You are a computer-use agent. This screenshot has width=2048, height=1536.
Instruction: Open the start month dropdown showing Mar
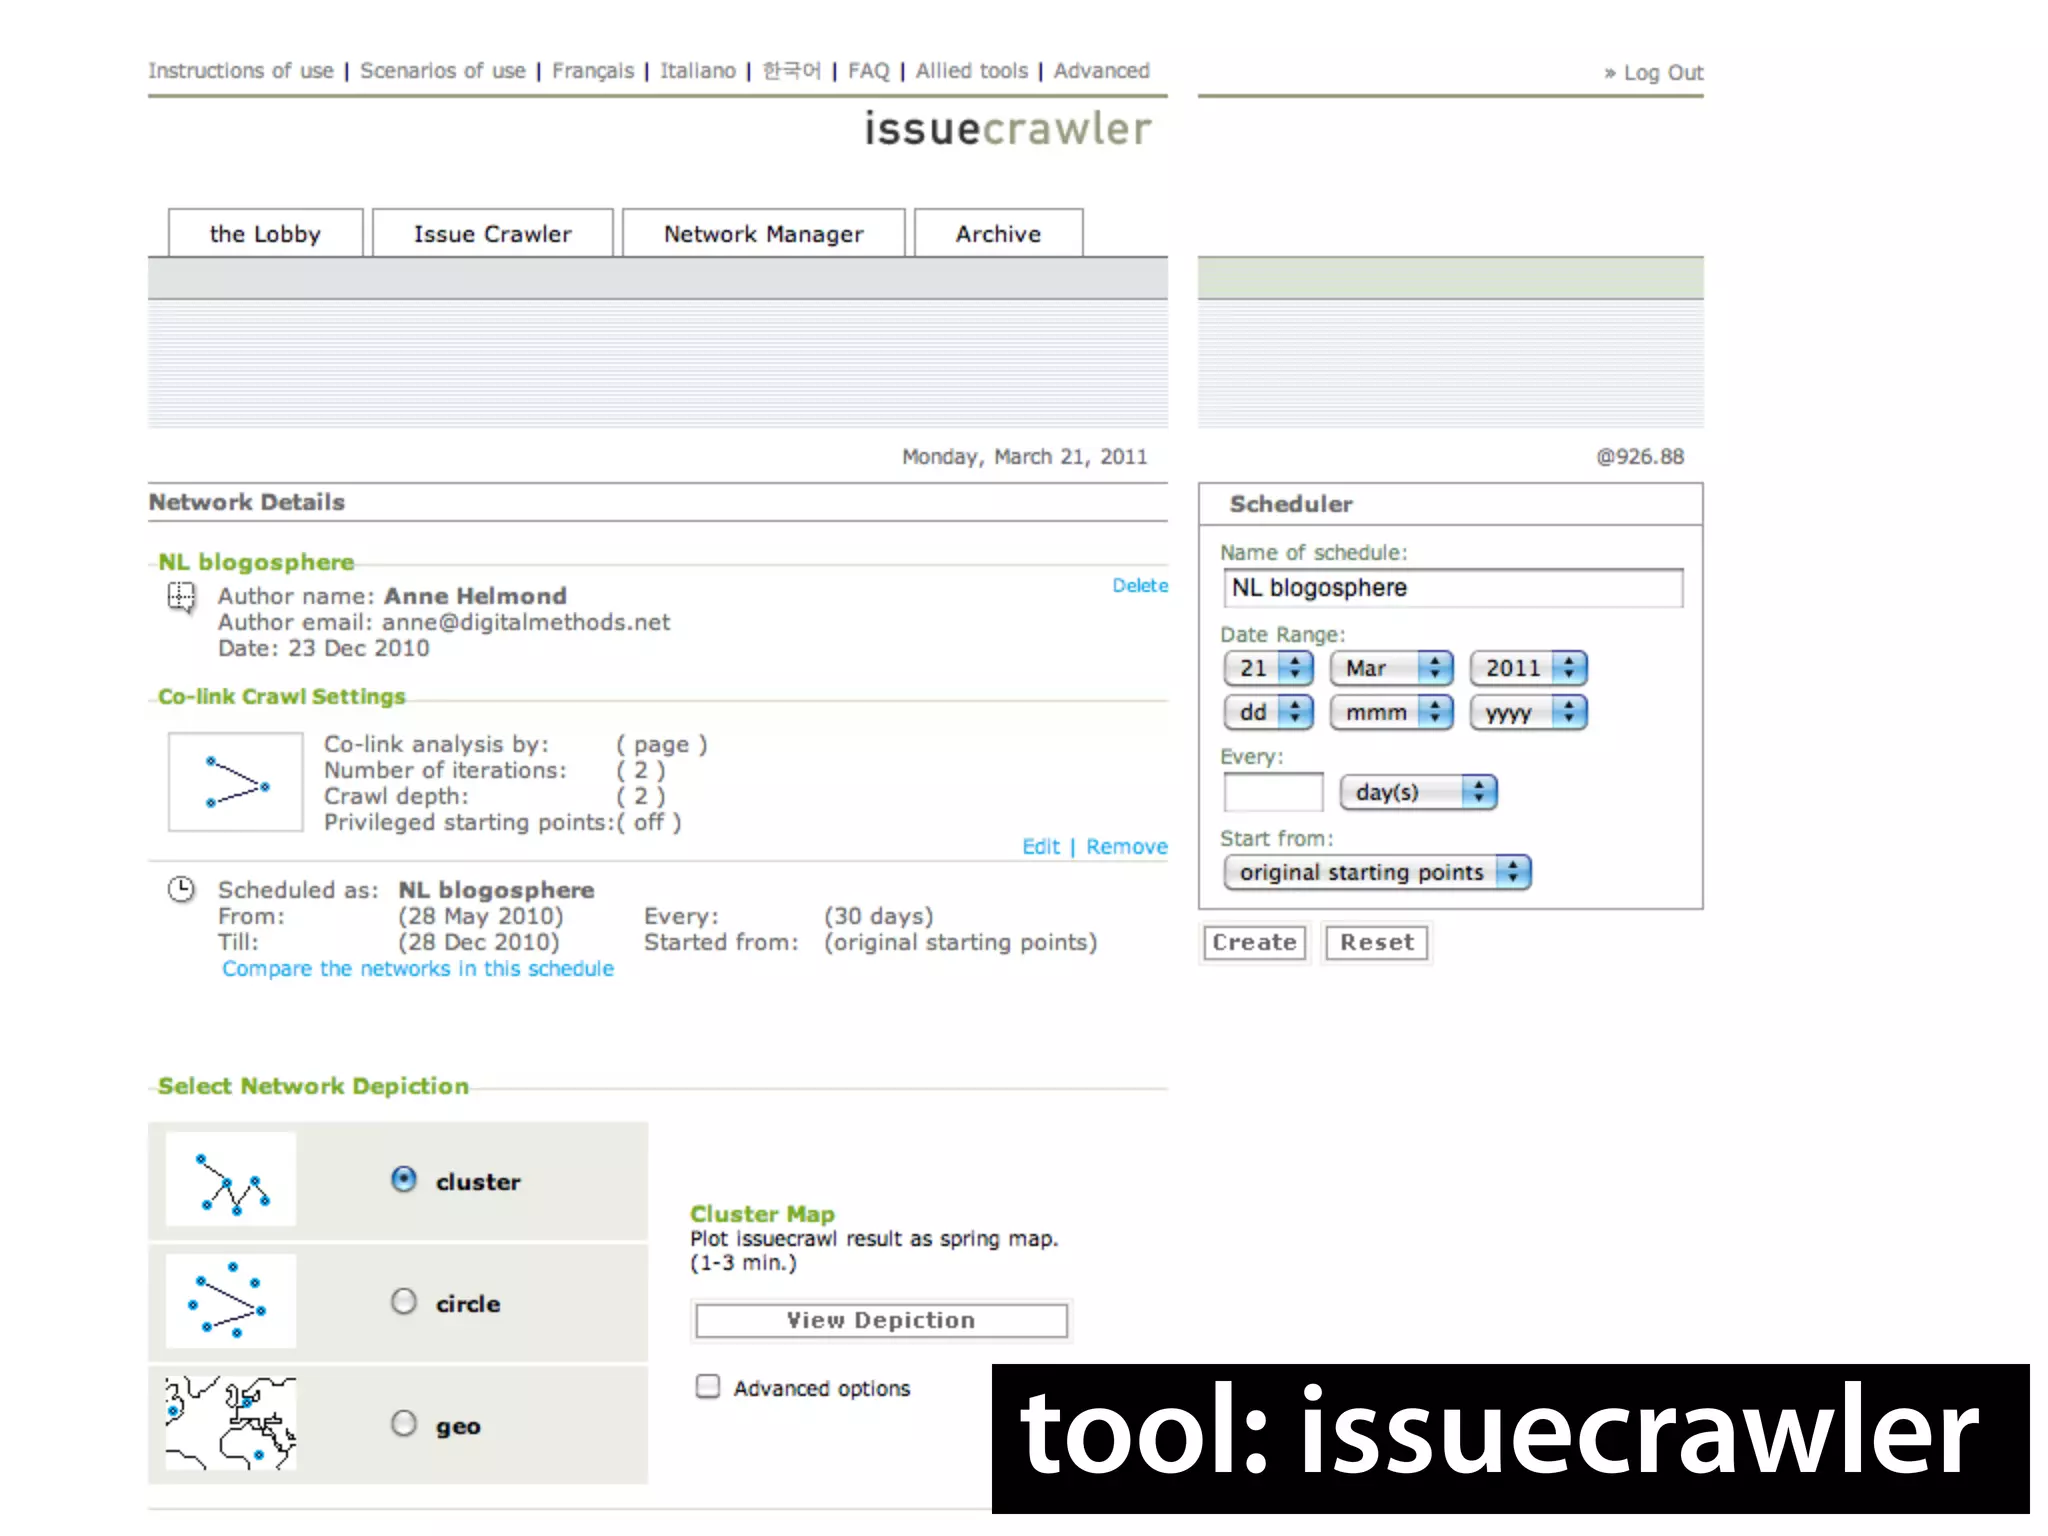1391,668
